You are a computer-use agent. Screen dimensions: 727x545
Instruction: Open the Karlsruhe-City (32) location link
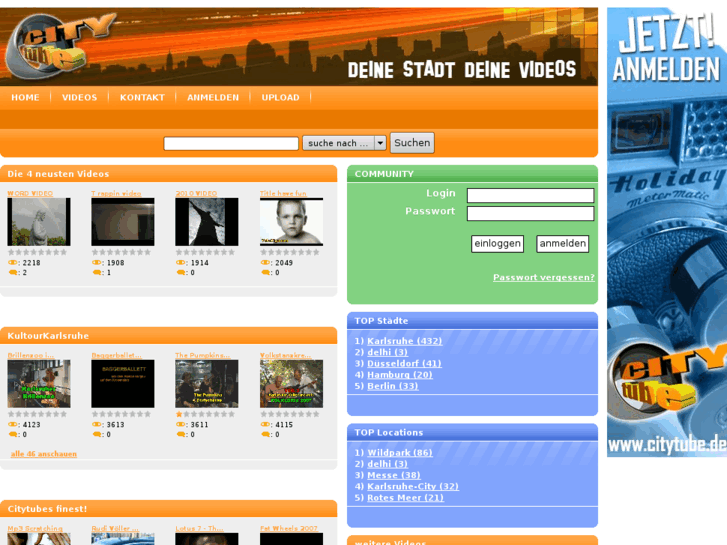click(413, 486)
